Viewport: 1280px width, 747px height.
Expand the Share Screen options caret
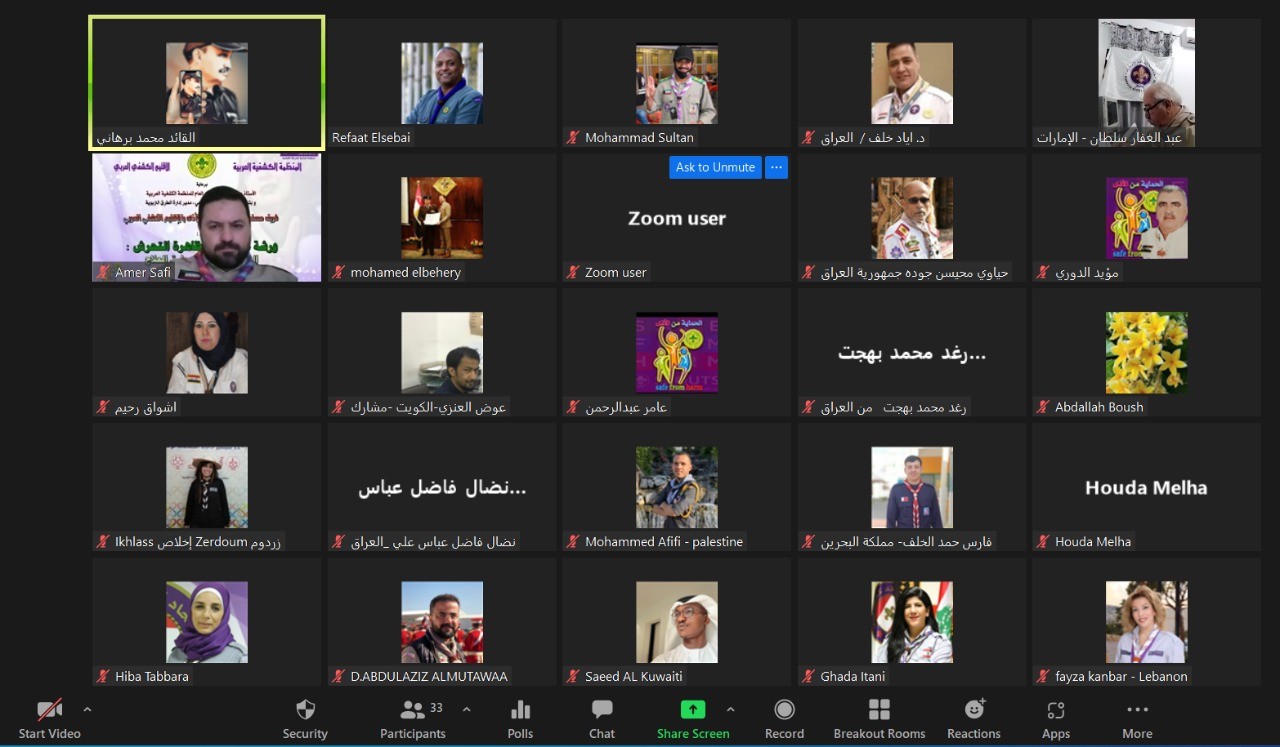730,709
